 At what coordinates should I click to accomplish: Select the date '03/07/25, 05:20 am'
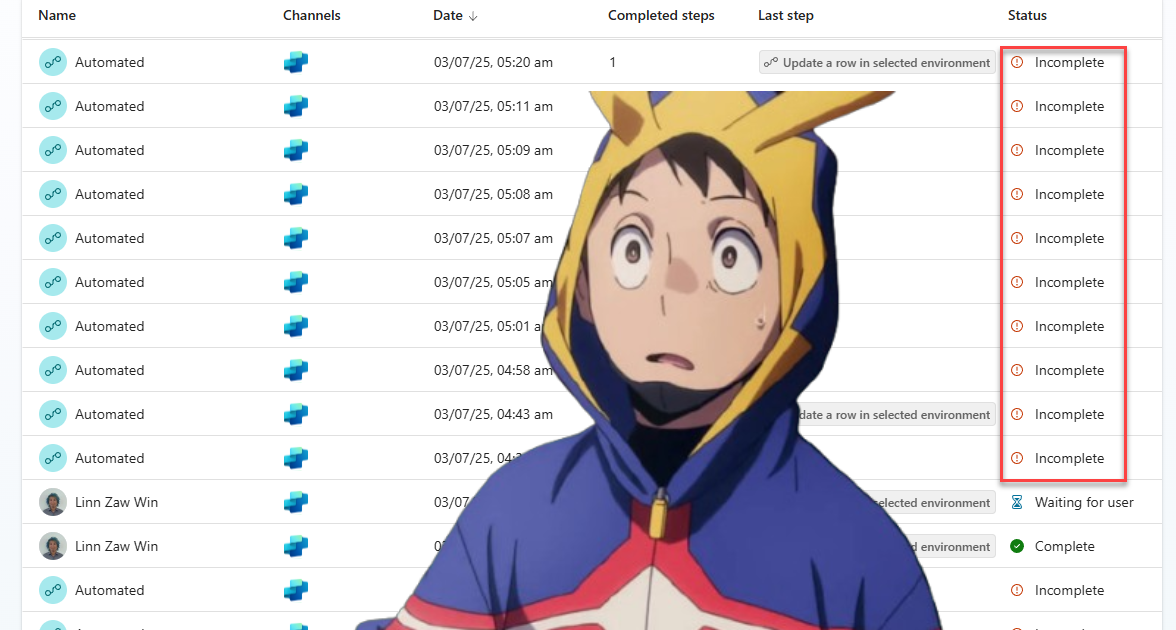coord(494,62)
